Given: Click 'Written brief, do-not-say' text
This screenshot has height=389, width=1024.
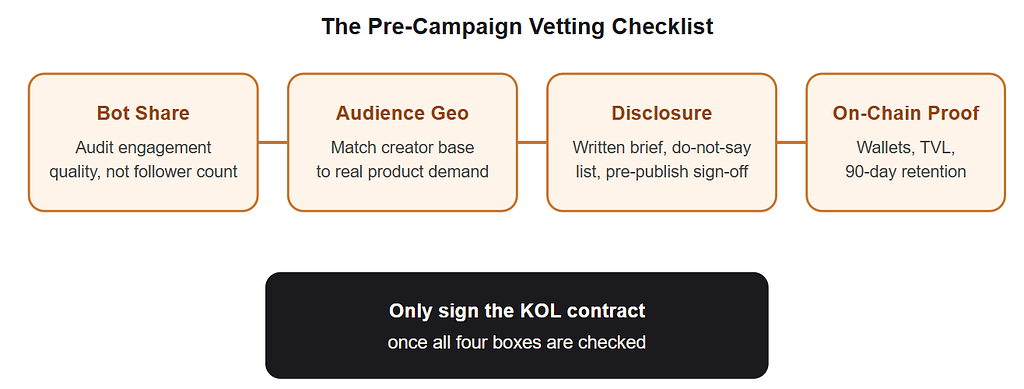Looking at the screenshot, I should 662,148.
